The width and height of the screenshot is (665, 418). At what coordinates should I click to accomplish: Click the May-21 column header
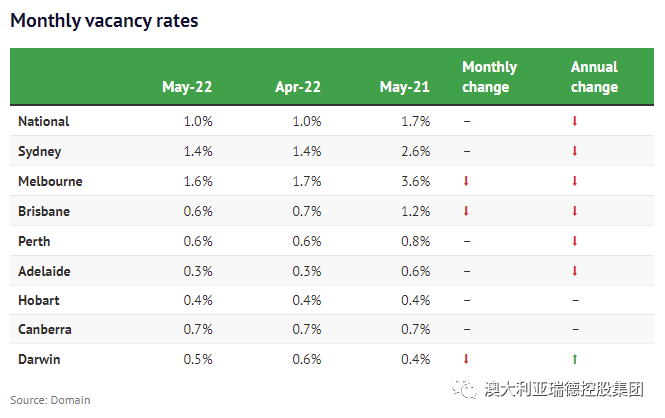coord(405,87)
